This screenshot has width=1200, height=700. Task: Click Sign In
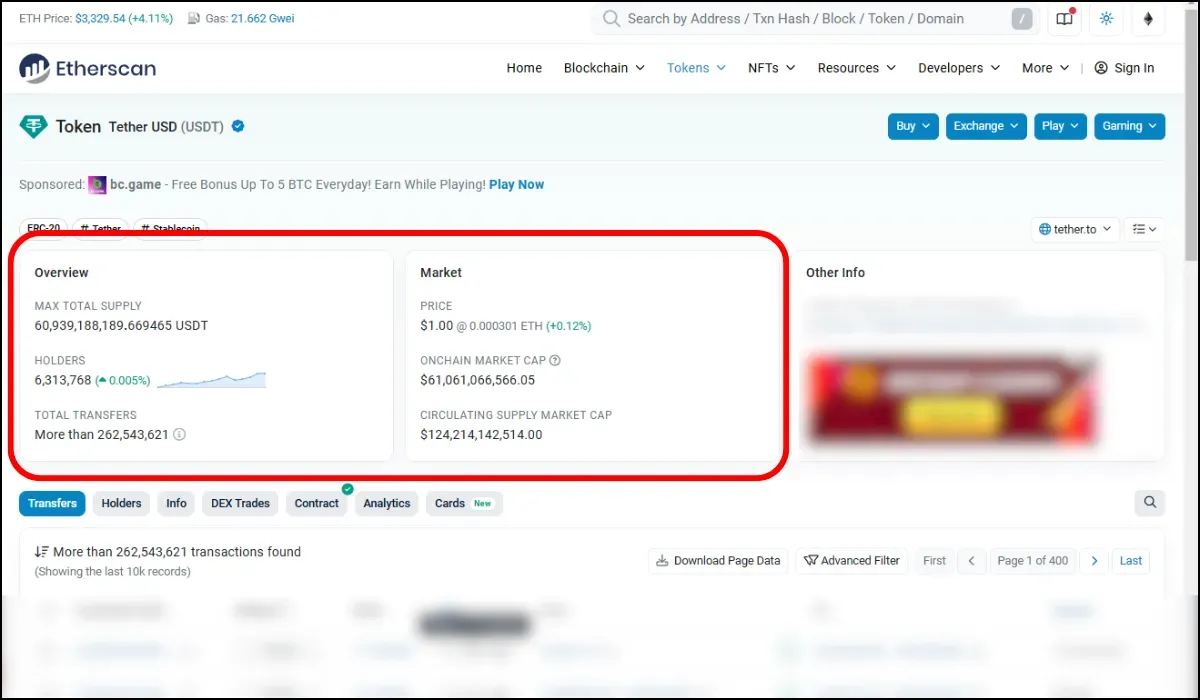point(1124,68)
